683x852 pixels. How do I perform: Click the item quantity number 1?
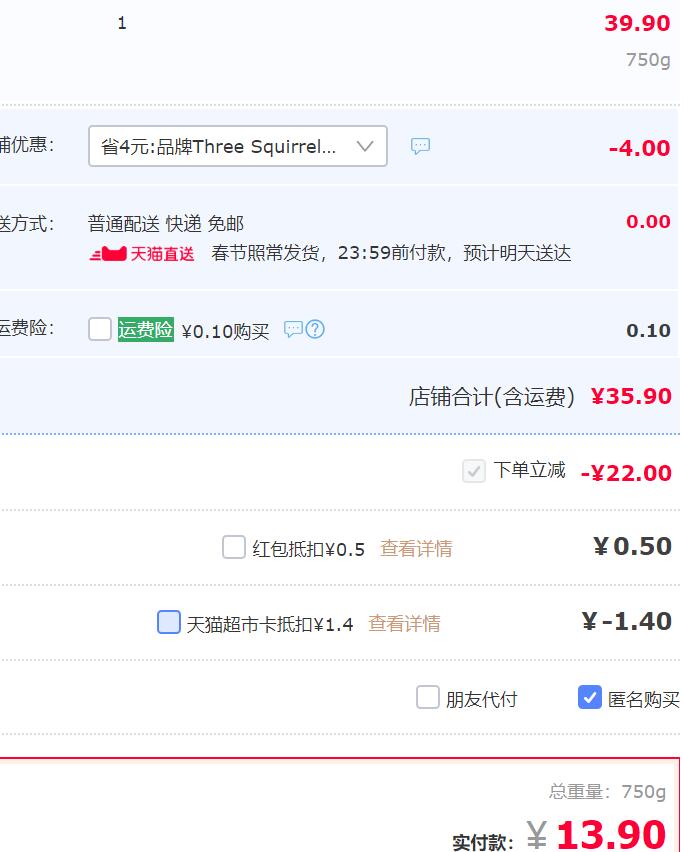click(x=122, y=23)
